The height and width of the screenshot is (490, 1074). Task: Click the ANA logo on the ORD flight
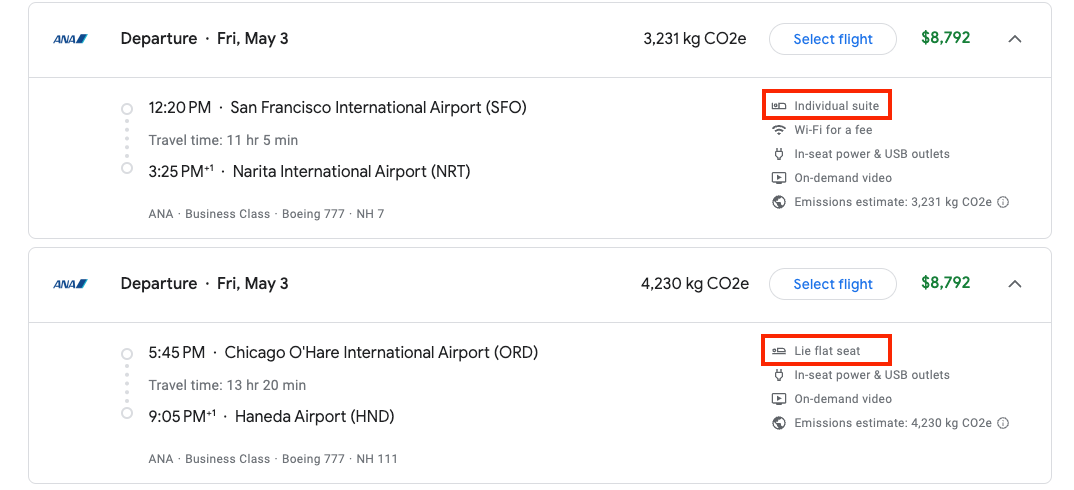pyautogui.click(x=71, y=284)
